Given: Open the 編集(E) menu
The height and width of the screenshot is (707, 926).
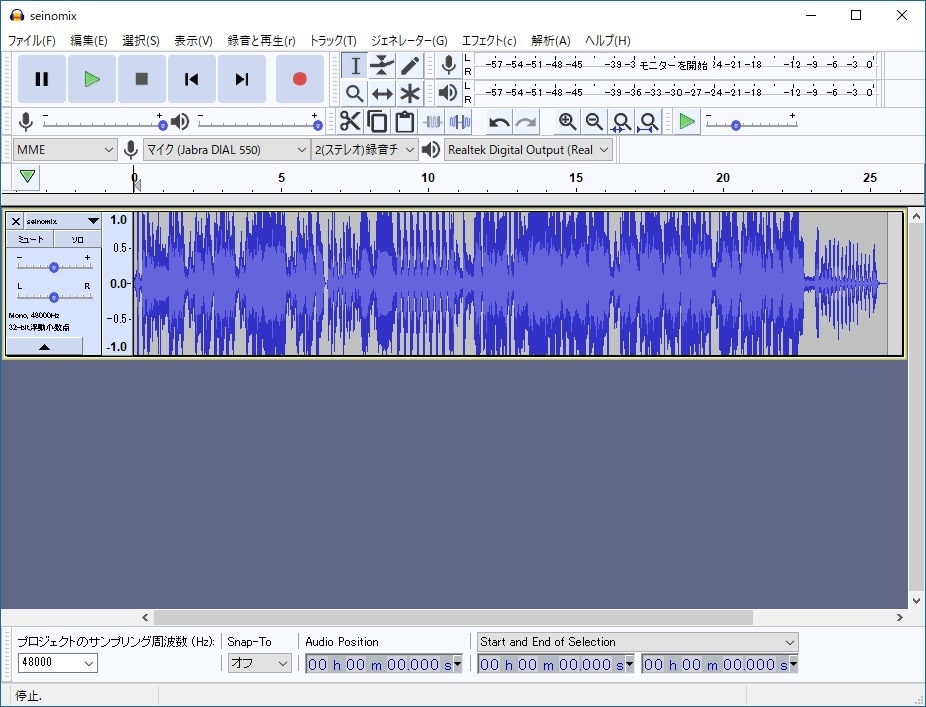Looking at the screenshot, I should click(x=89, y=41).
